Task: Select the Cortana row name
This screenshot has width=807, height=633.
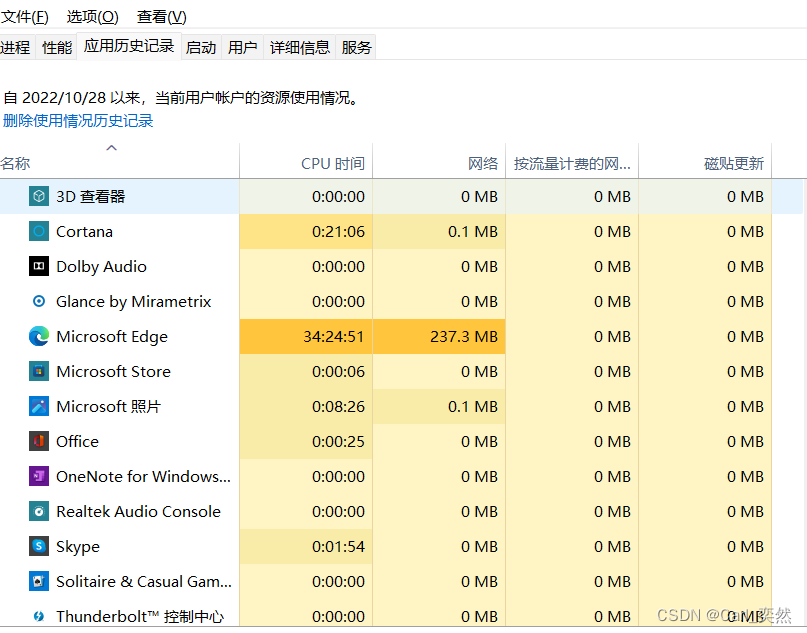Action: click(84, 232)
